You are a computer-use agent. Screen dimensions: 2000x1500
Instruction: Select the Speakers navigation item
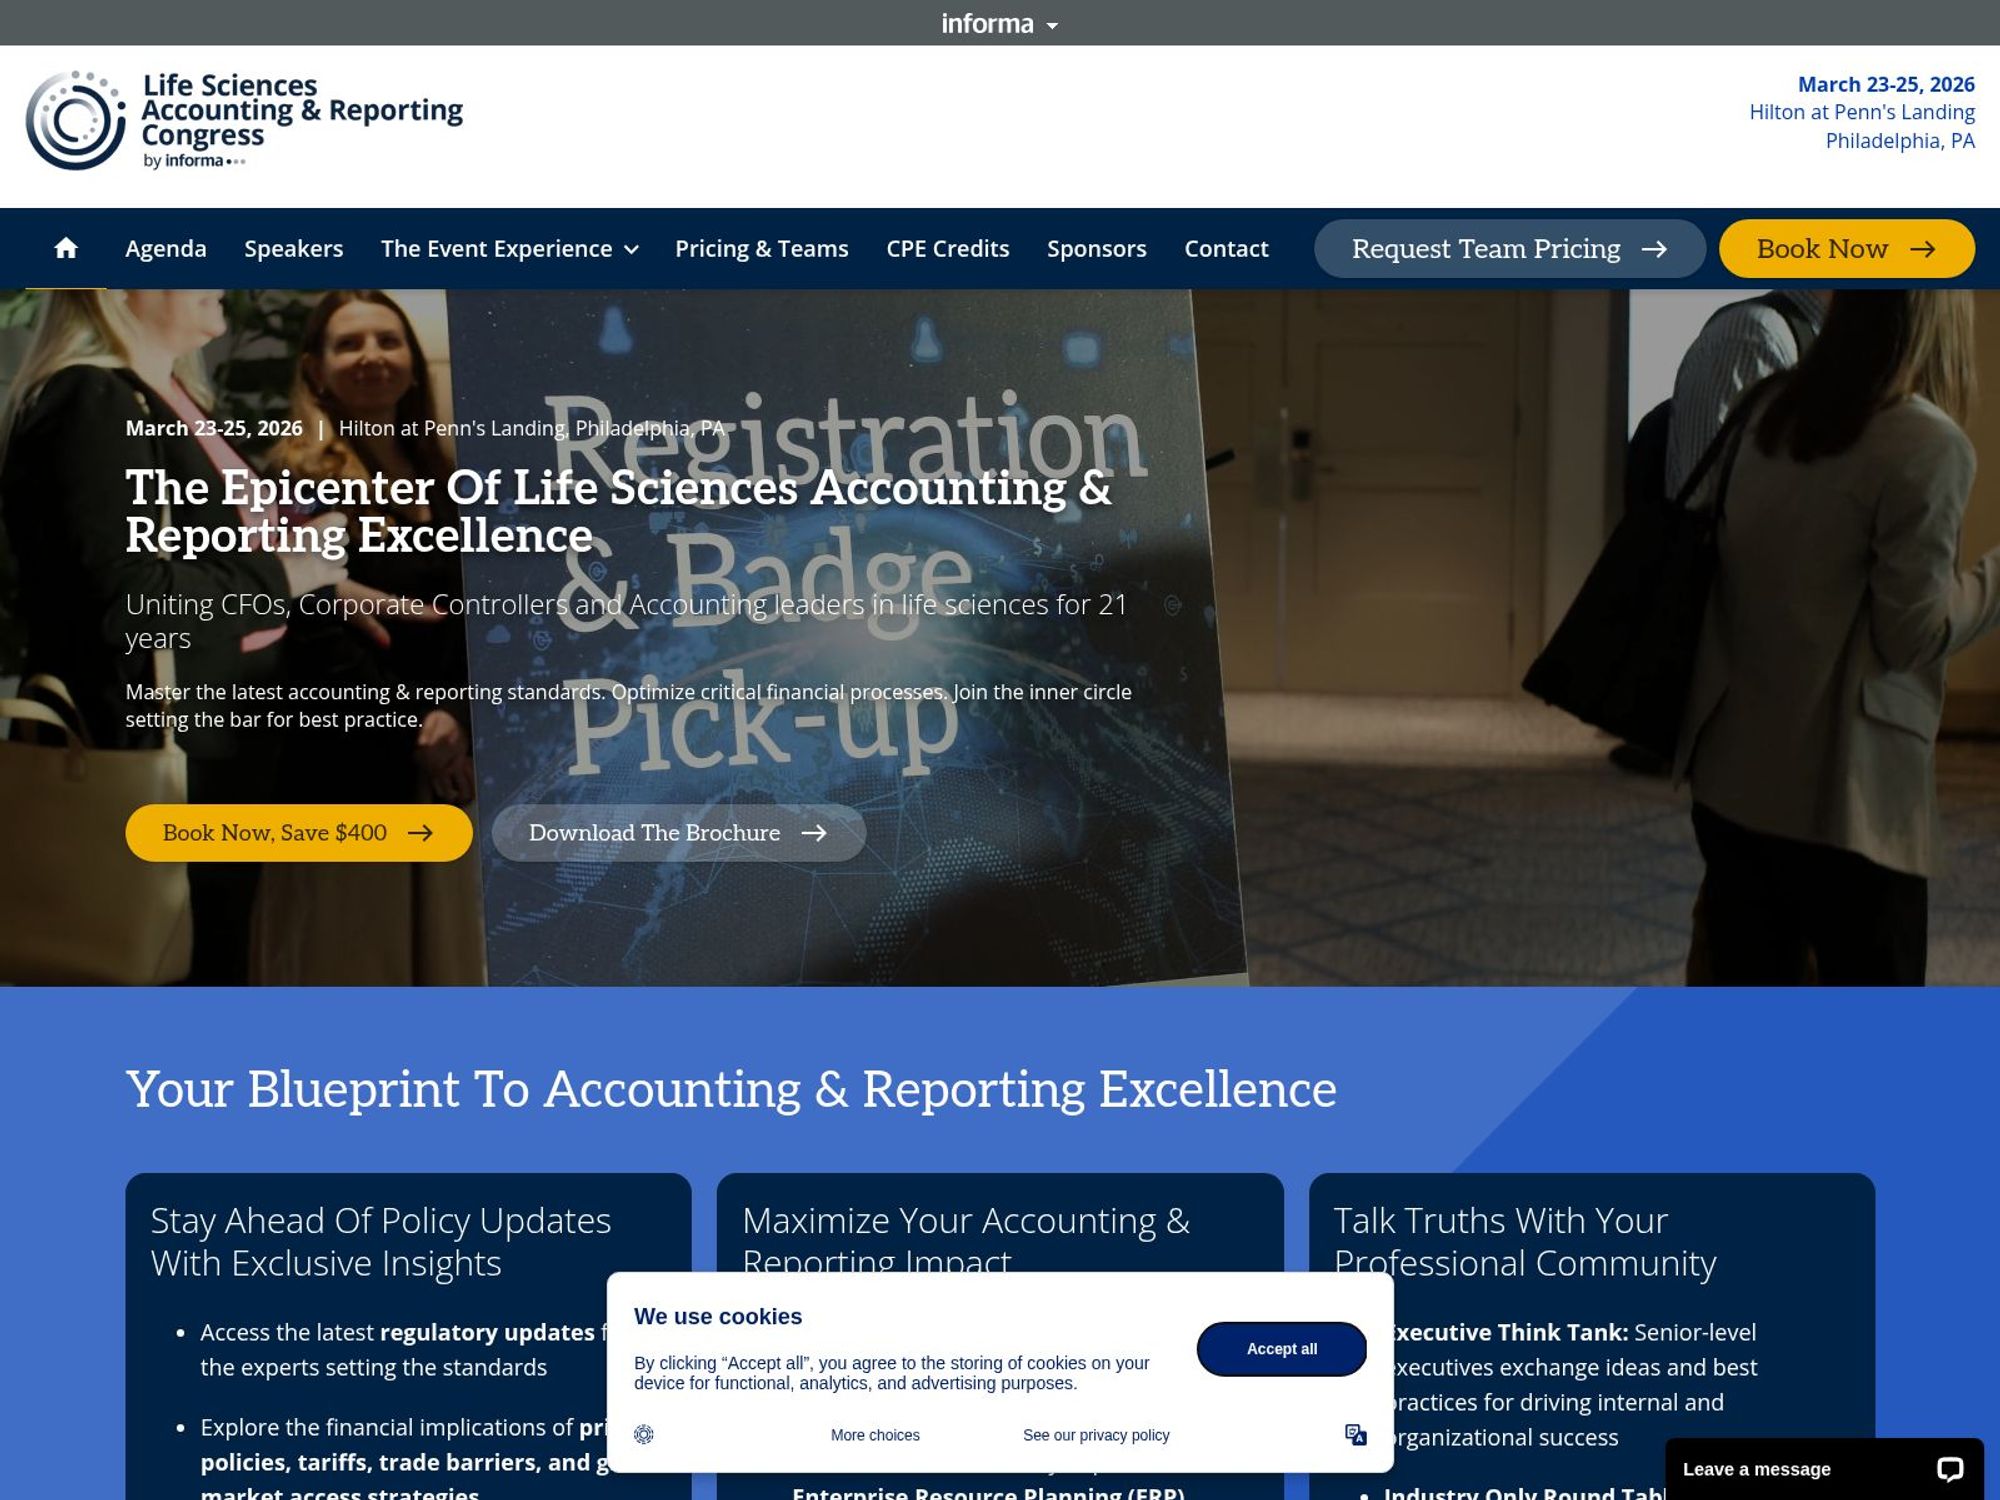294,249
